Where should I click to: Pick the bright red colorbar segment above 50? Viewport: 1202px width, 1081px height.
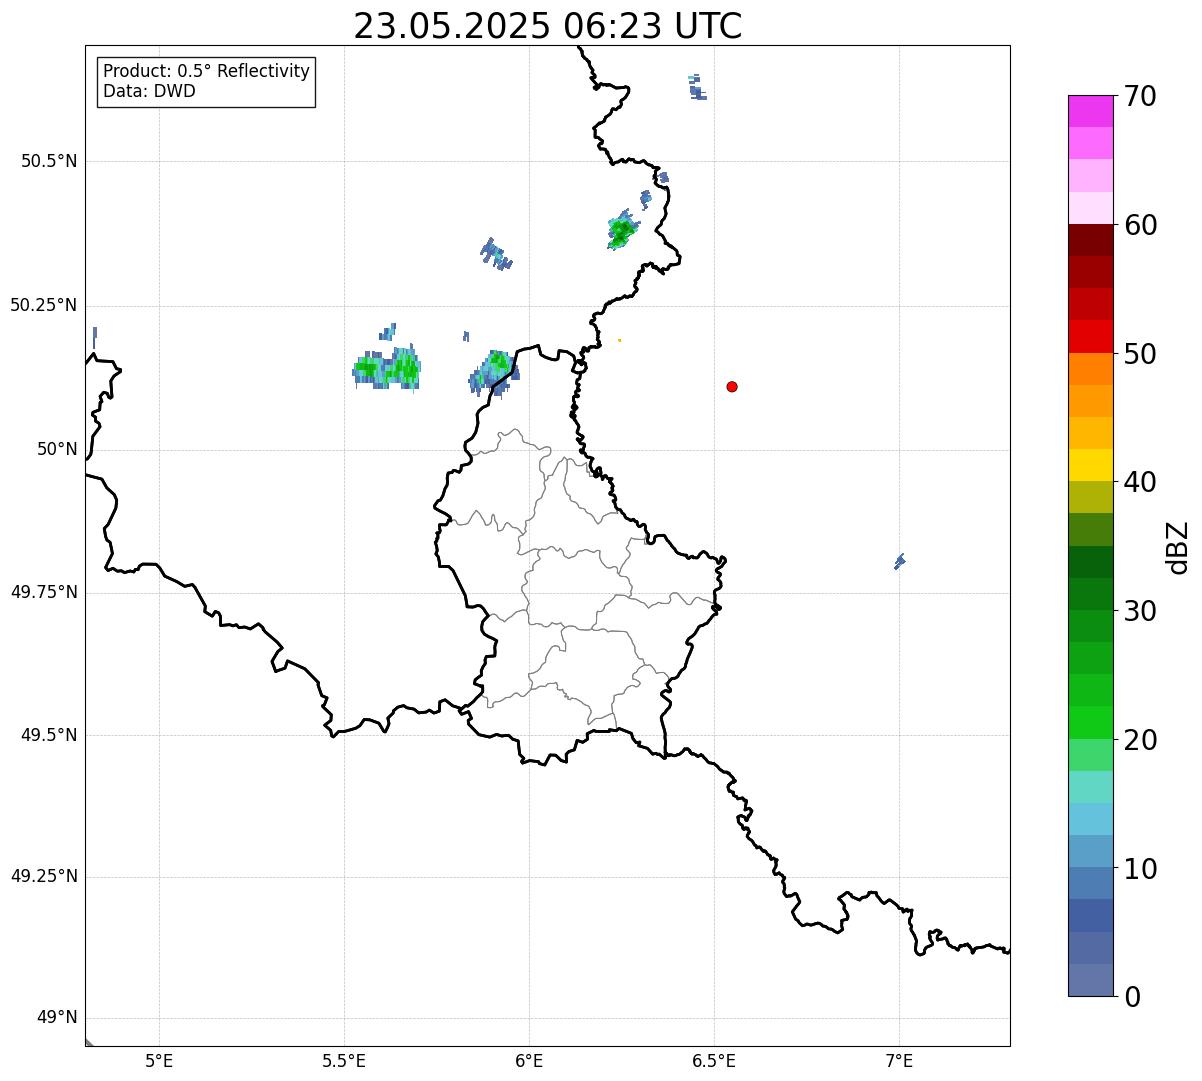(x=1091, y=336)
